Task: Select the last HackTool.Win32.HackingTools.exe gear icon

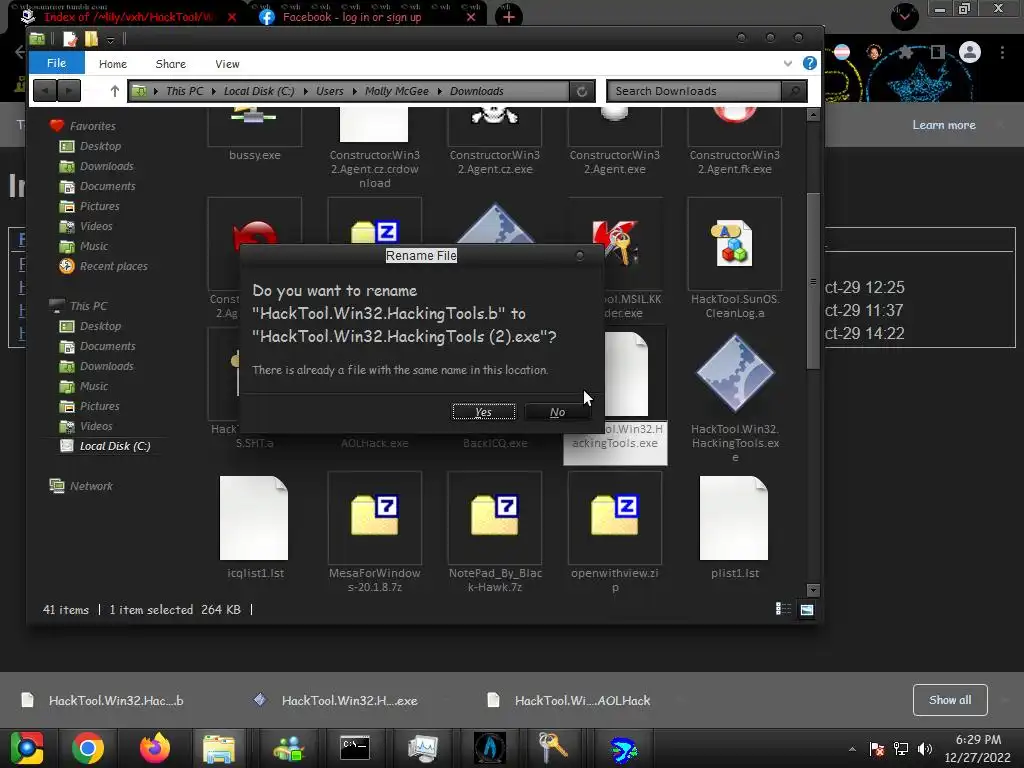Action: pyautogui.click(x=735, y=374)
